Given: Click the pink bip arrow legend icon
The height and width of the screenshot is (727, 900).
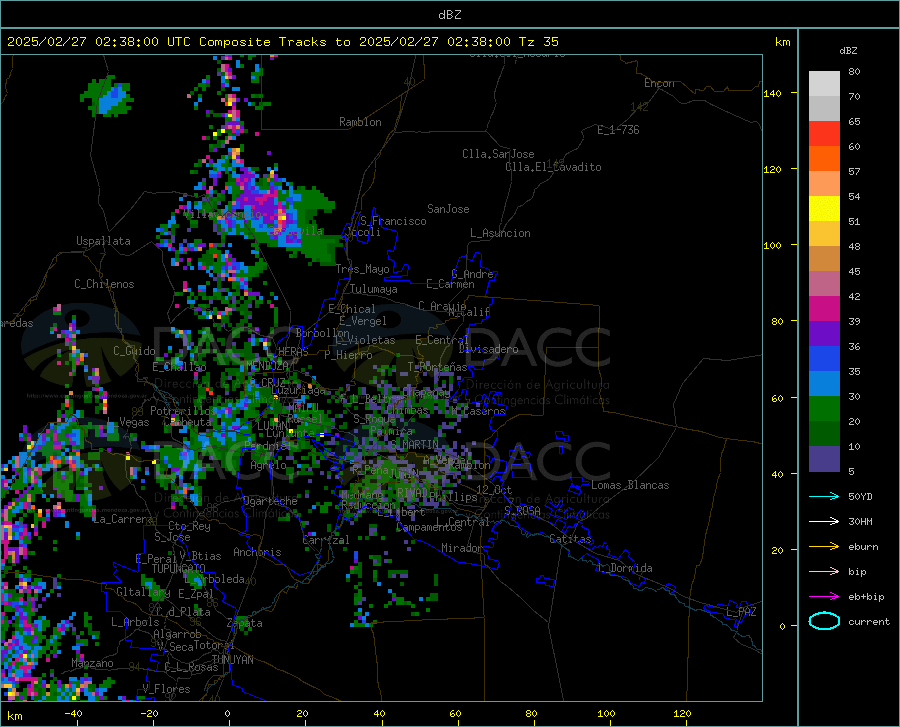Looking at the screenshot, I should tap(824, 572).
